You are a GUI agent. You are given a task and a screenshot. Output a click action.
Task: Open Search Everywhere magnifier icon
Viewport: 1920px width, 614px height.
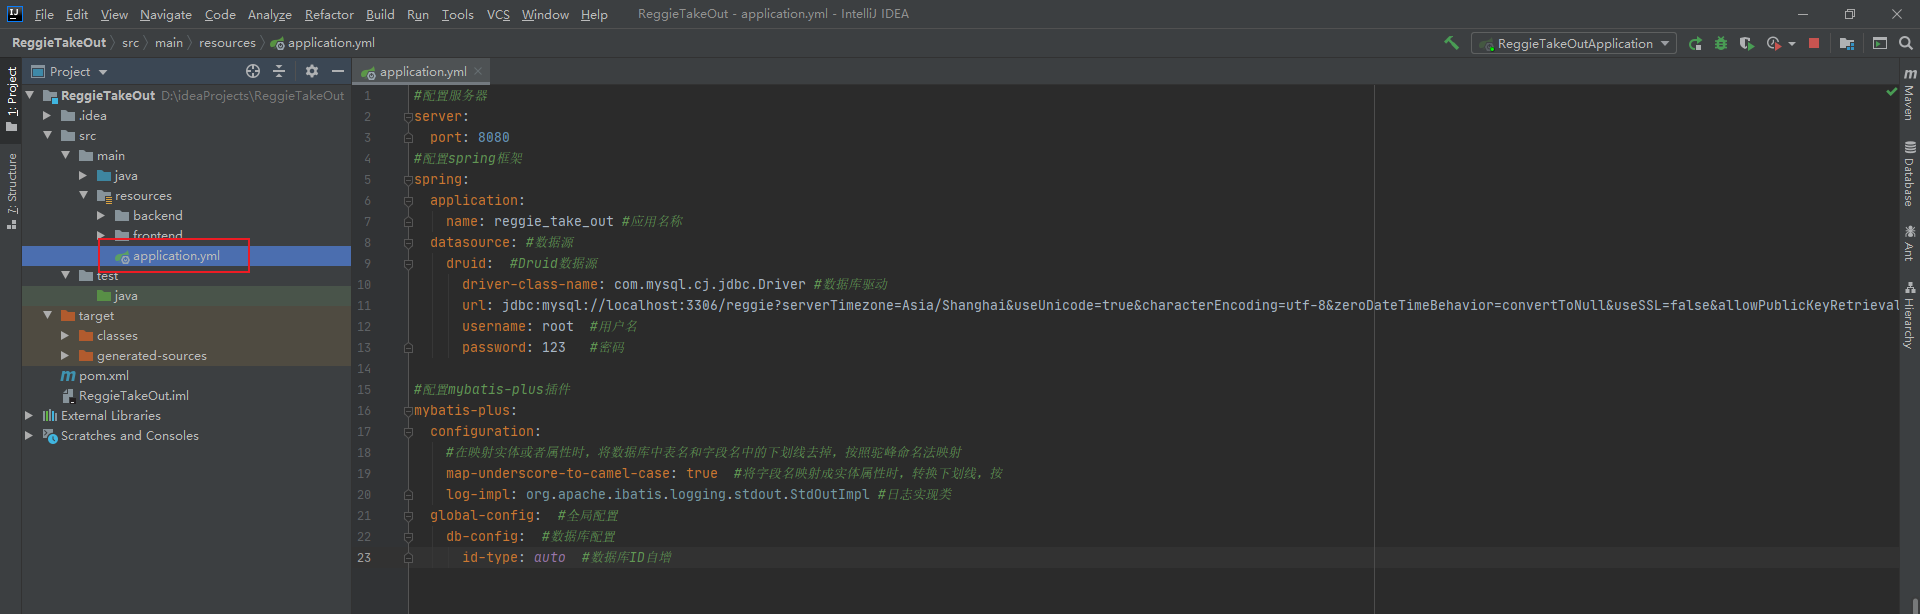coord(1906,44)
